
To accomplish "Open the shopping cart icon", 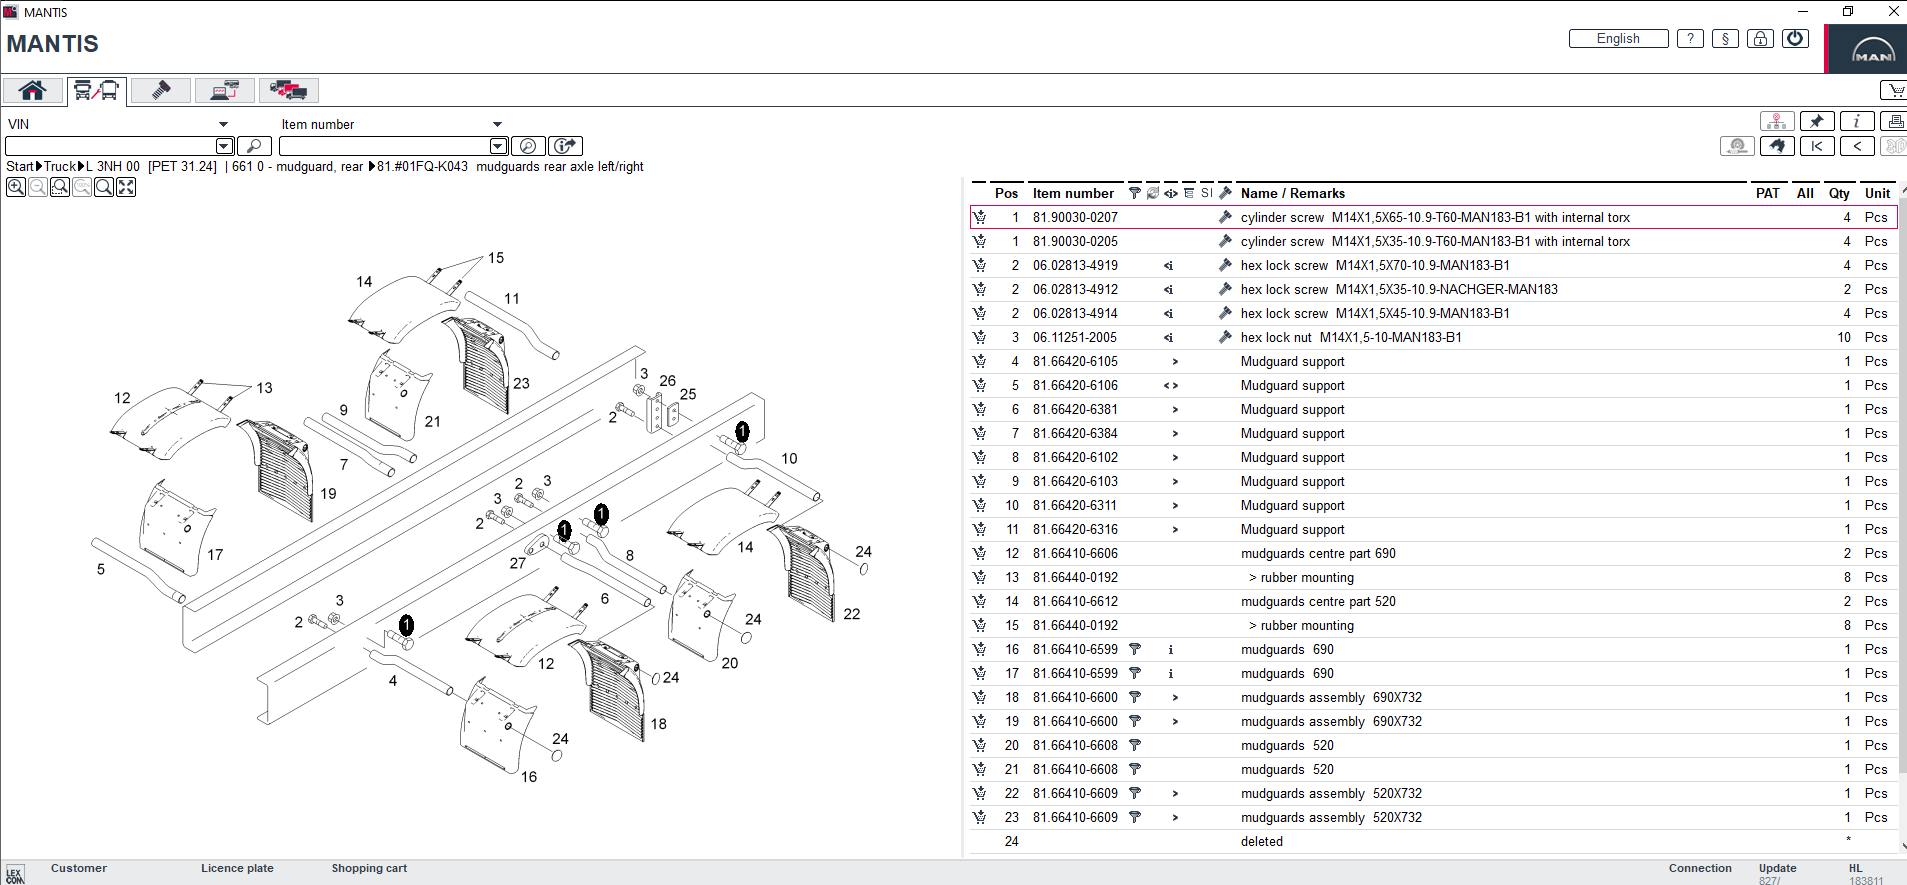I will coord(1894,90).
